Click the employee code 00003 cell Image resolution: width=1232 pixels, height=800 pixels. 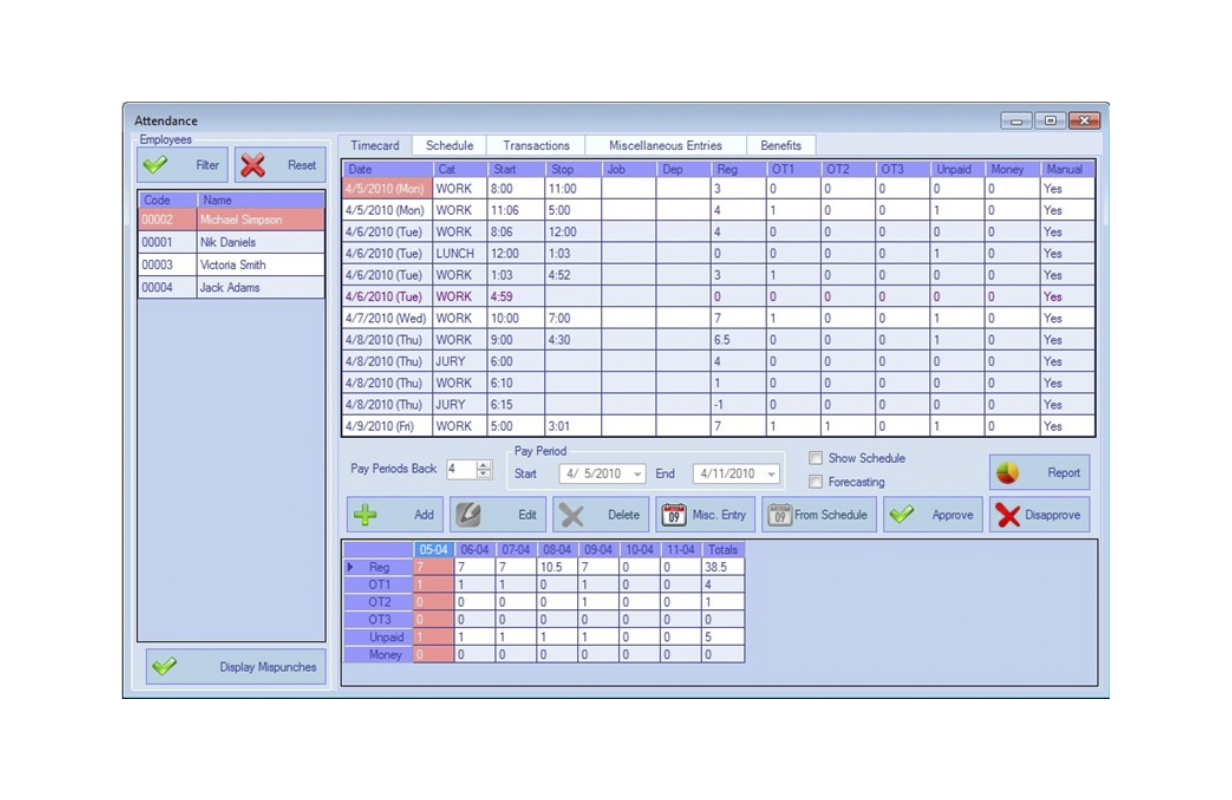coord(167,265)
